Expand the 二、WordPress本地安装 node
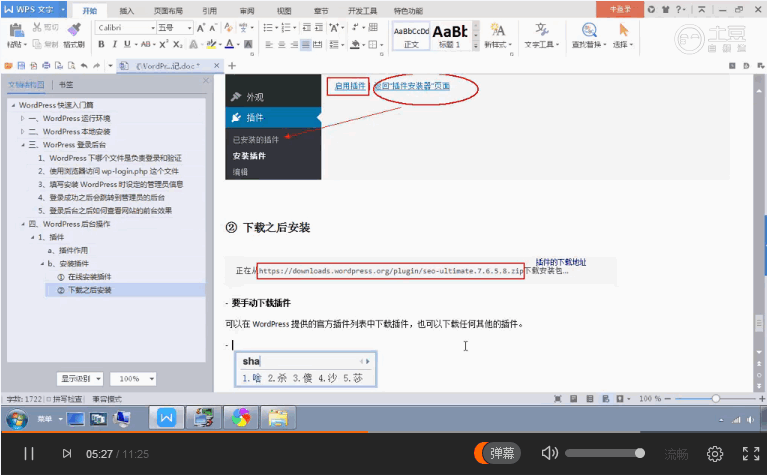The image size is (767, 475). (23, 132)
